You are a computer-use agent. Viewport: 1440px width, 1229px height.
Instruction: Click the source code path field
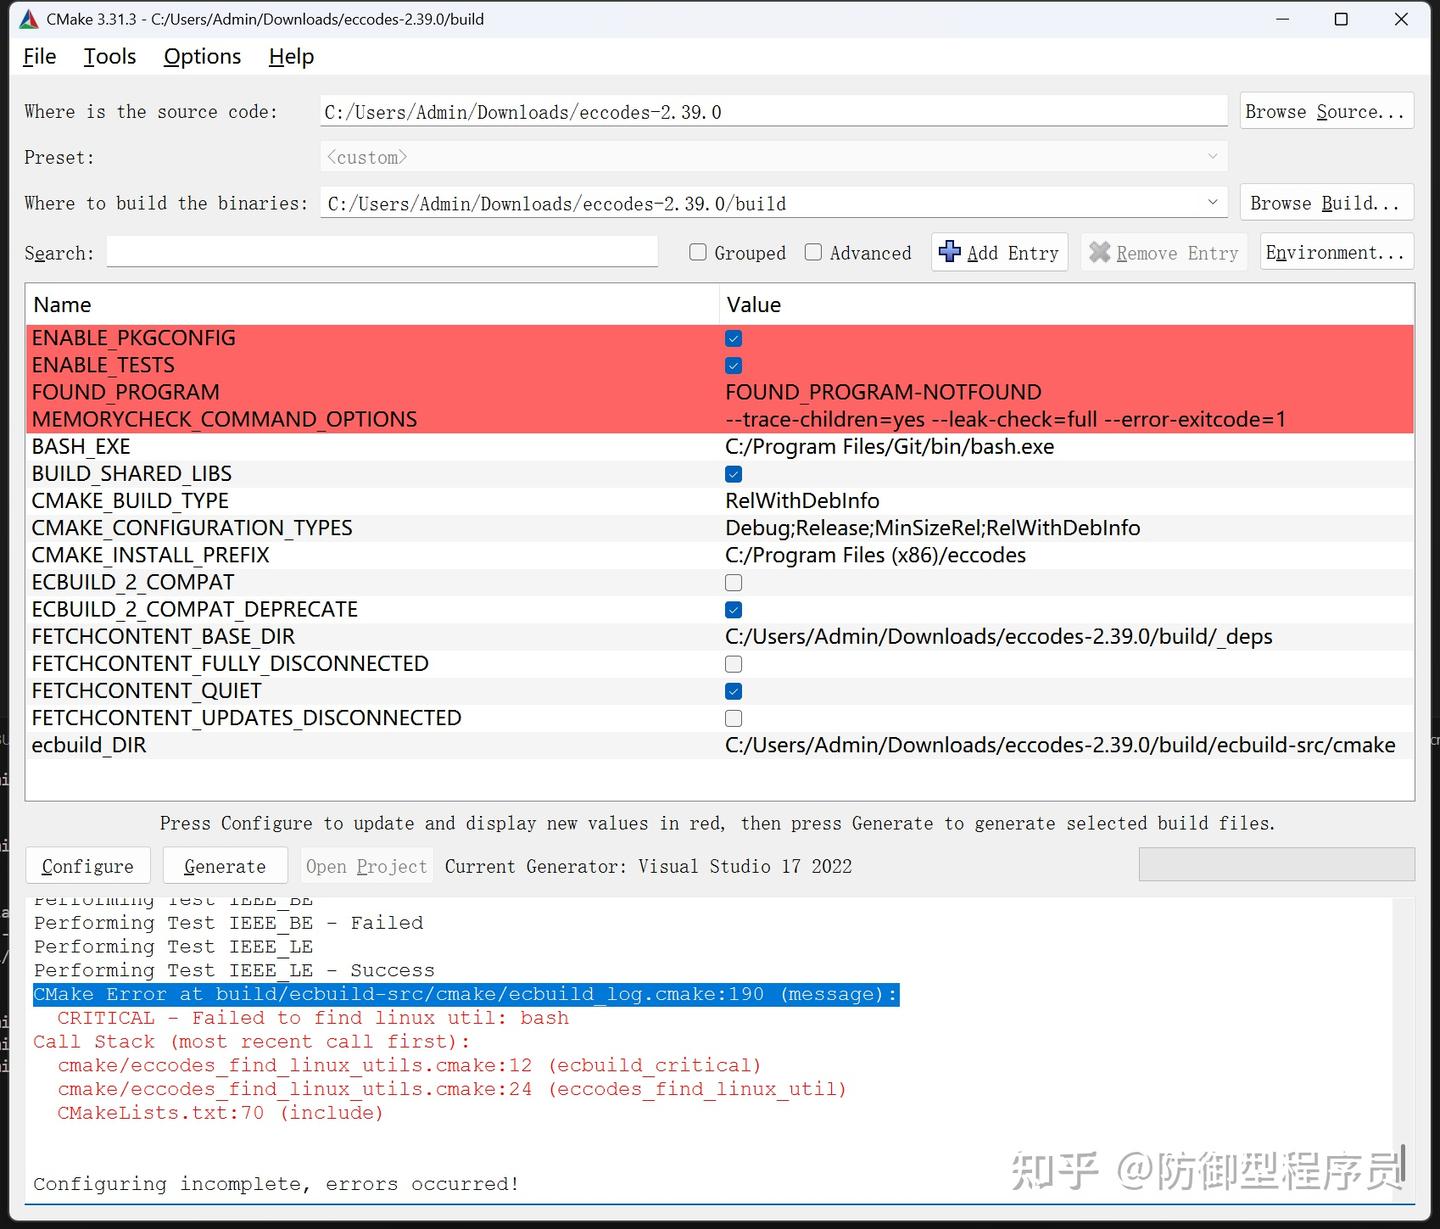[x=773, y=111]
